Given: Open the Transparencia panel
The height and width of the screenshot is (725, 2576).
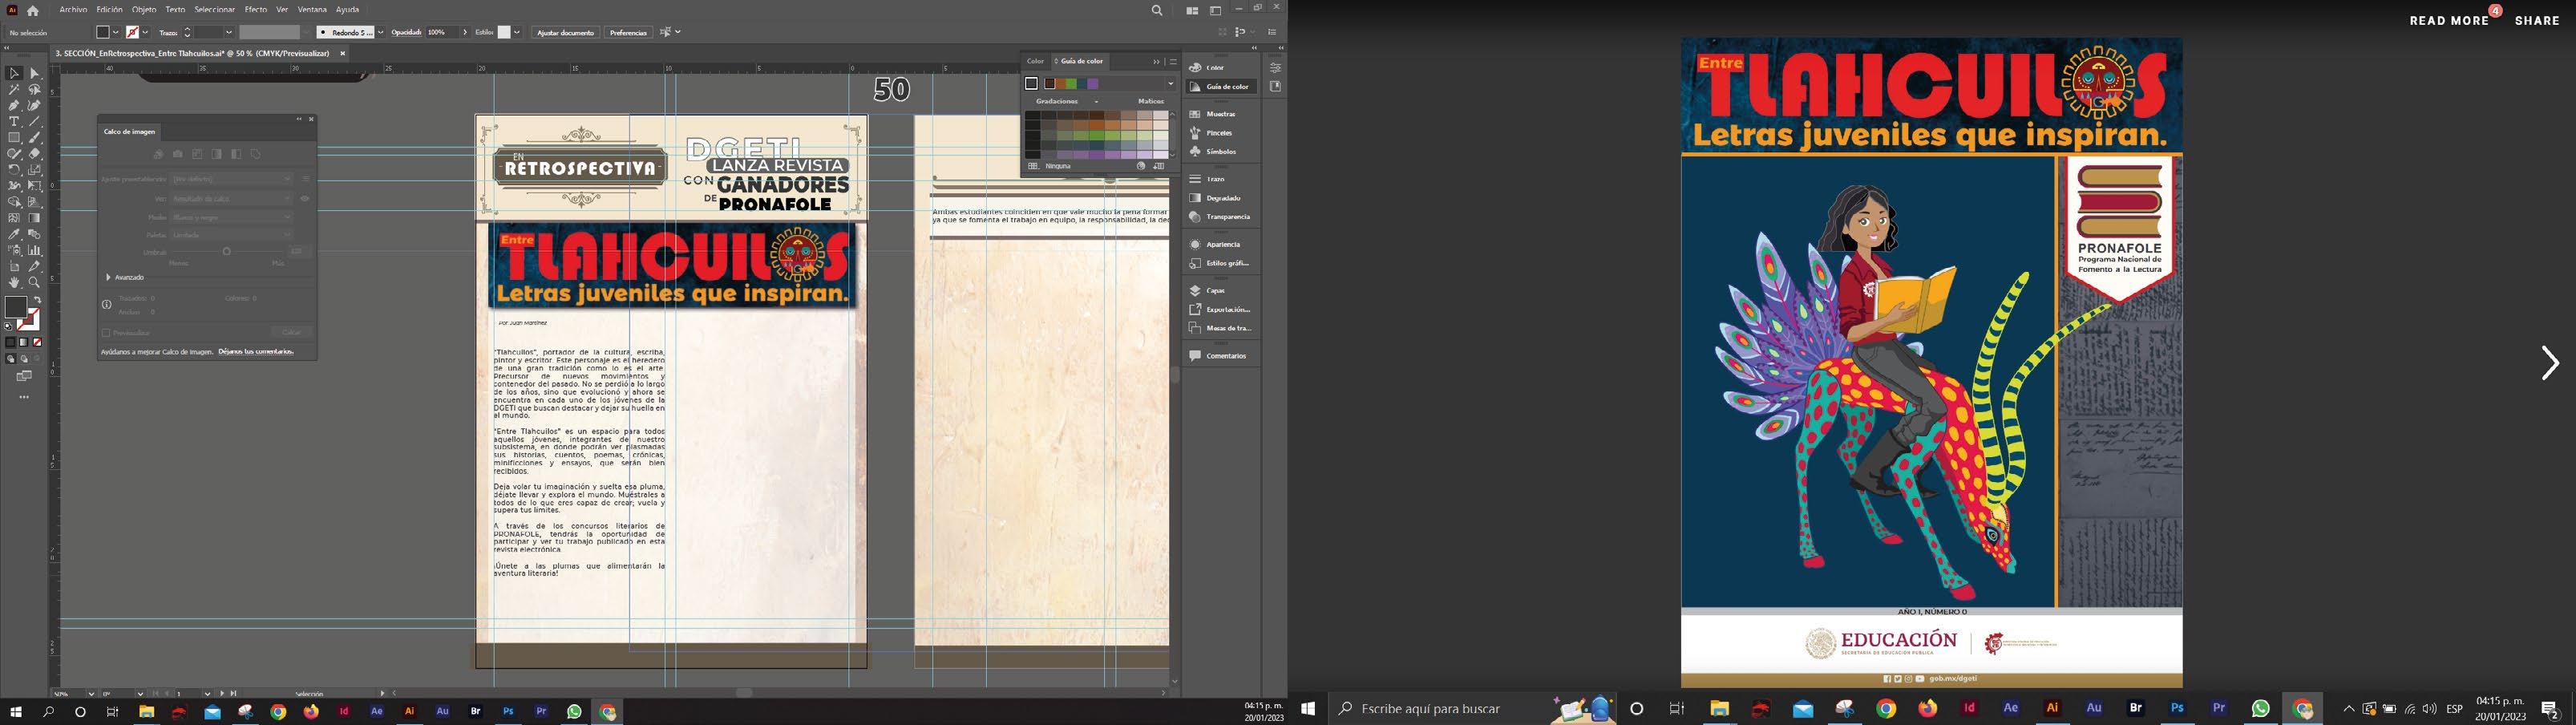Looking at the screenshot, I should pos(1227,217).
